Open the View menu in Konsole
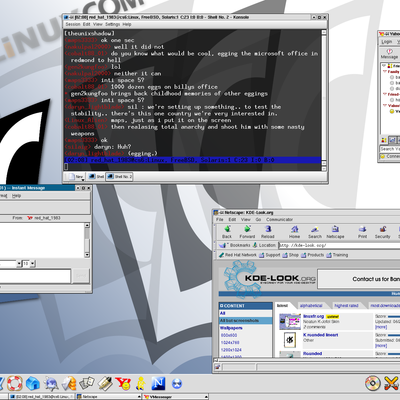400x400 pixels. tap(98, 24)
